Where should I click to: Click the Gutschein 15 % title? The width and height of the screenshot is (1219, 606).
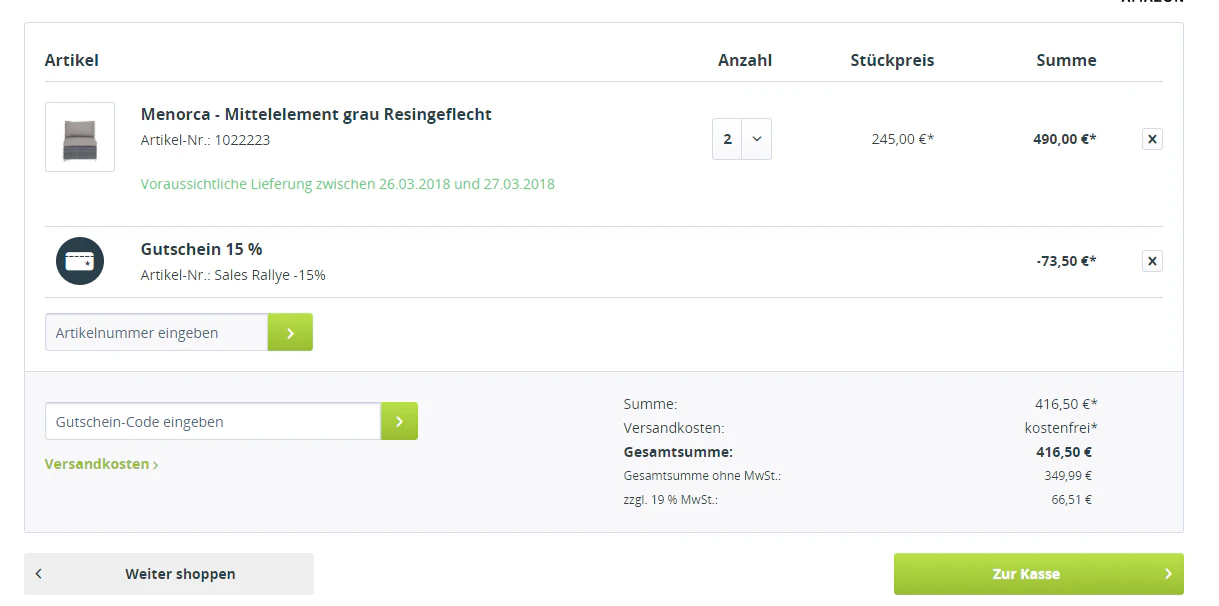point(201,249)
